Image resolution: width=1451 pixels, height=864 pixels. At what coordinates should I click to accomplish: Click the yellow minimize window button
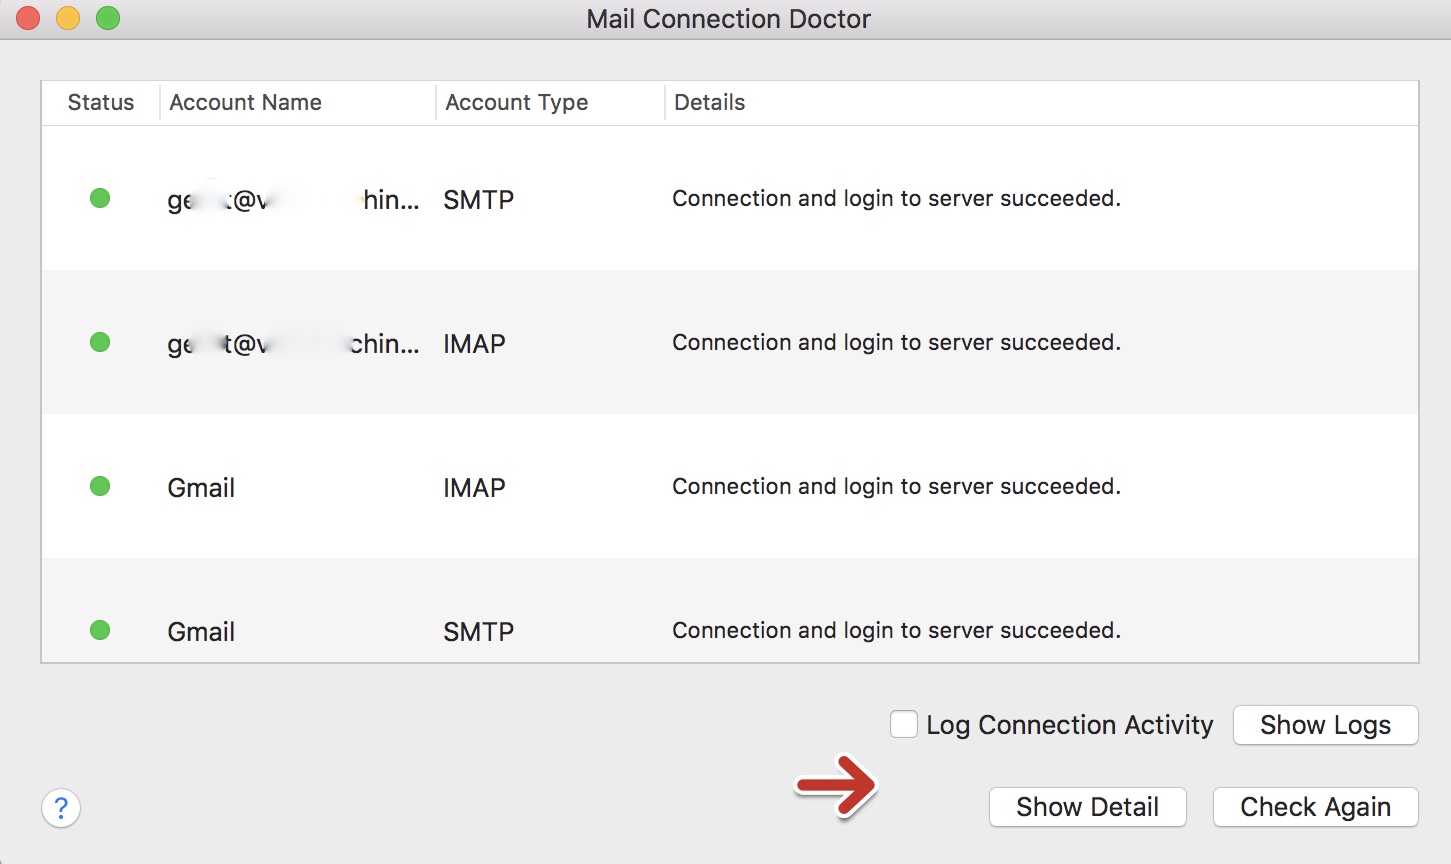68,18
